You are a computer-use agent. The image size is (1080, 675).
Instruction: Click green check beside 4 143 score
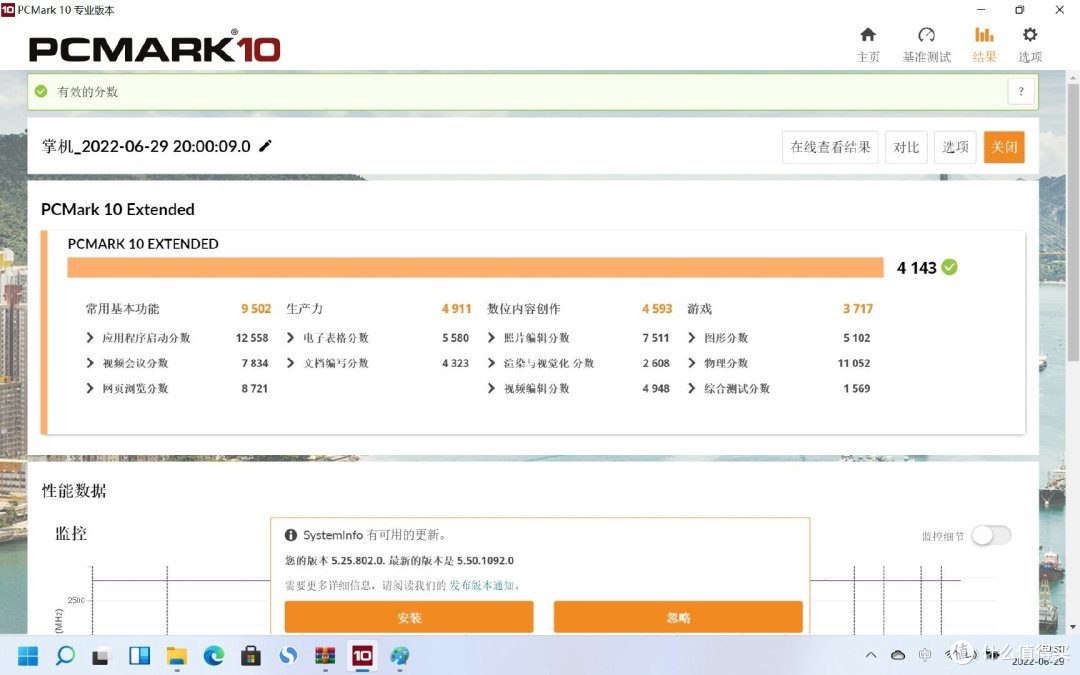(949, 267)
